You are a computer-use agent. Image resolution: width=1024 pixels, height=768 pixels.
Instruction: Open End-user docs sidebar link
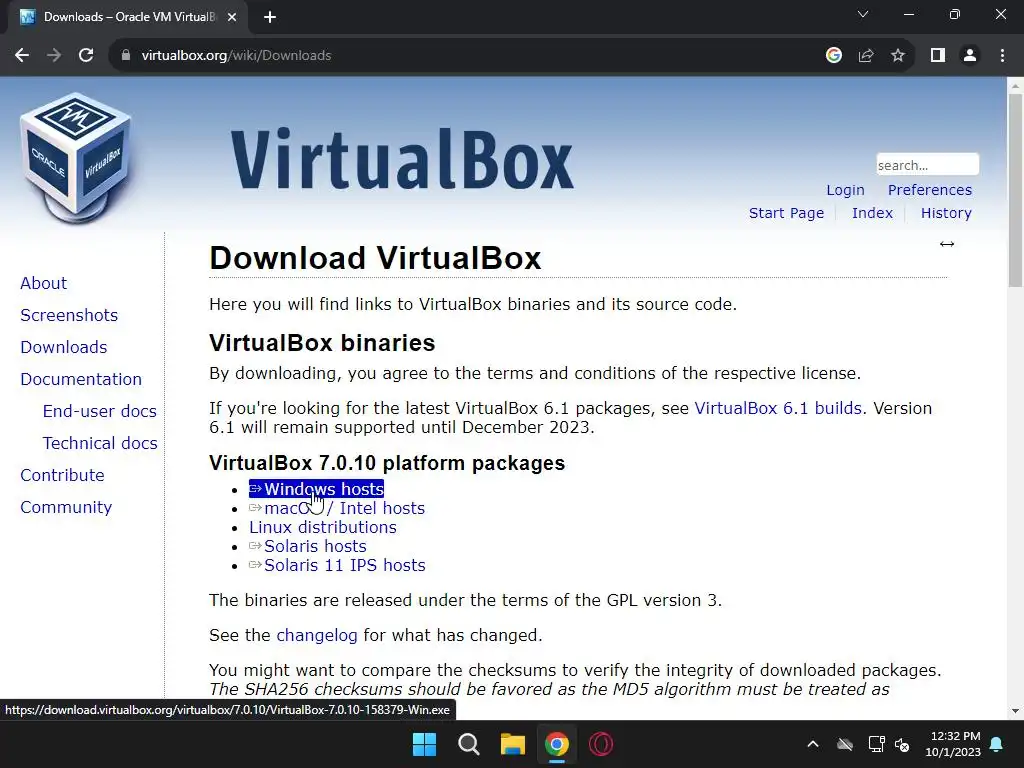pyautogui.click(x=100, y=411)
